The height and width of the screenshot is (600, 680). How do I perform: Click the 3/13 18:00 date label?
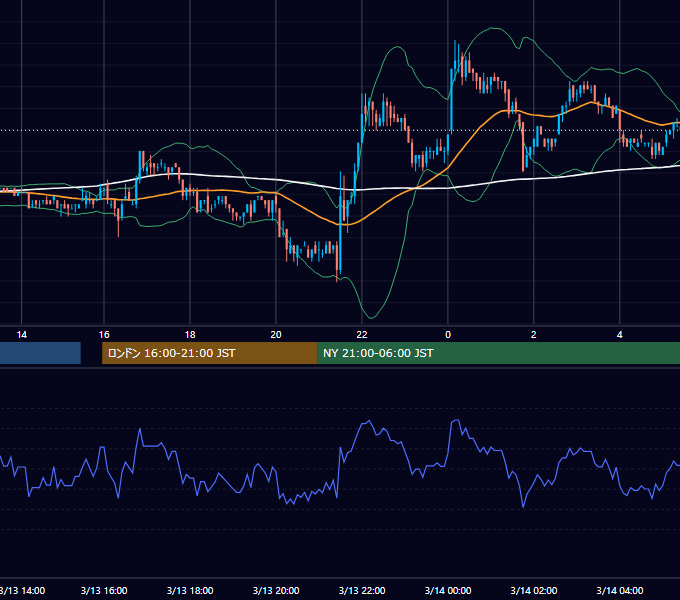tap(190, 590)
